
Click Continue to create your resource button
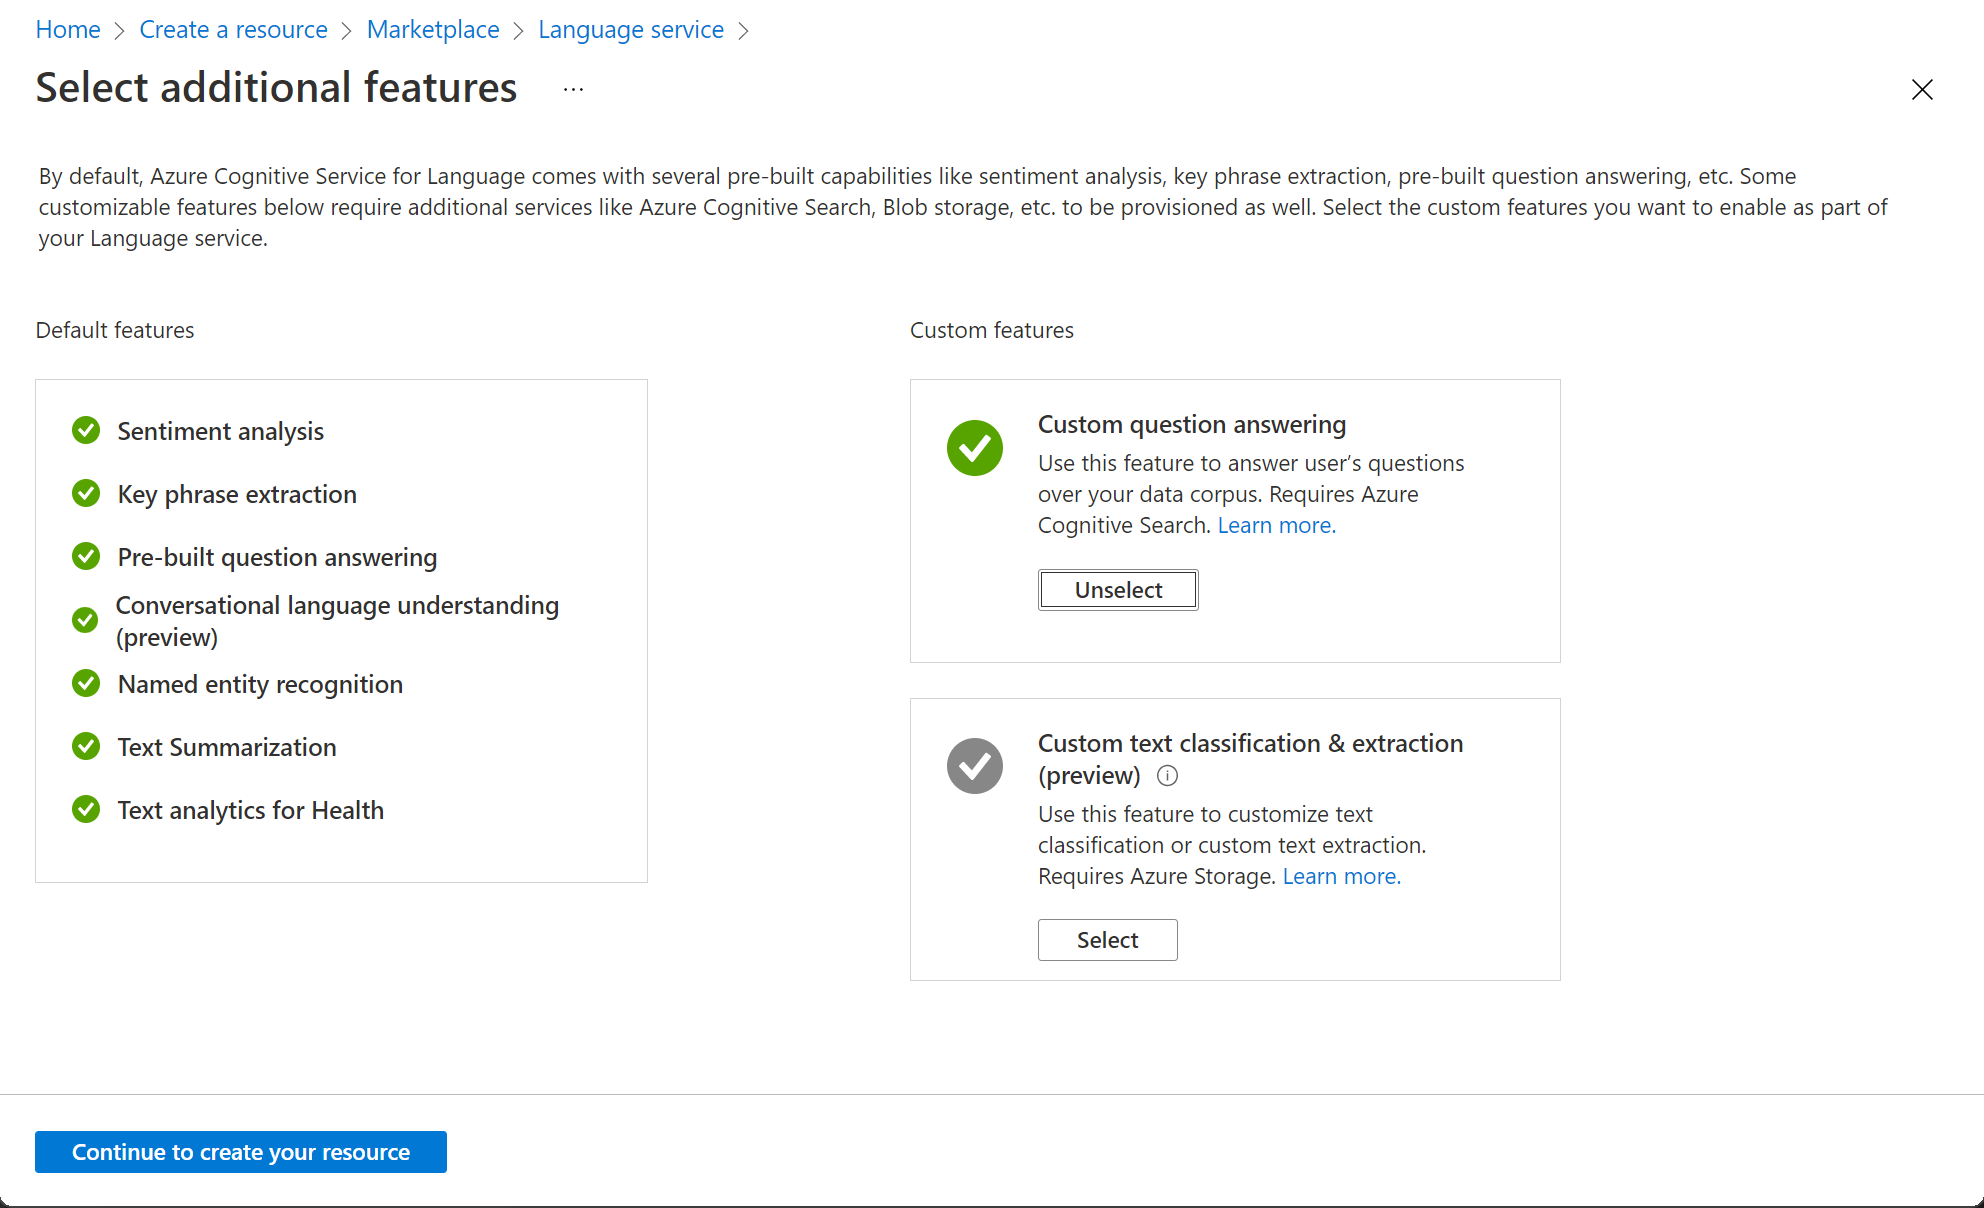pos(241,1151)
